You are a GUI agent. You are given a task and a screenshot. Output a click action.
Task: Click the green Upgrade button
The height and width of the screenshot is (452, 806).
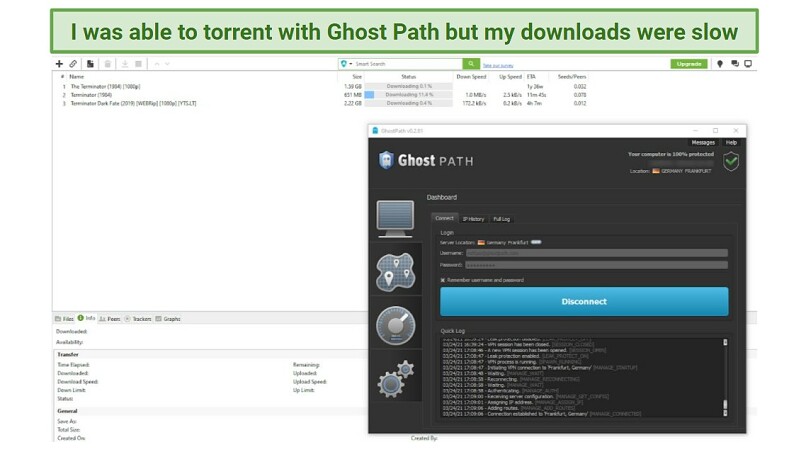[689, 64]
